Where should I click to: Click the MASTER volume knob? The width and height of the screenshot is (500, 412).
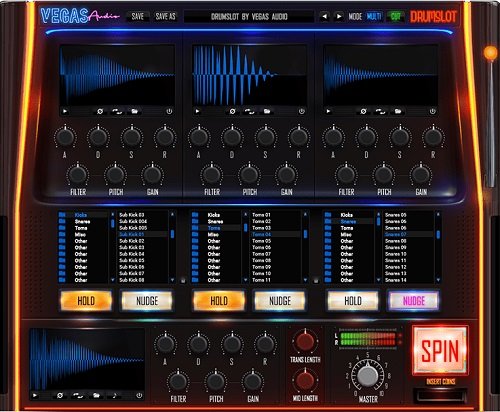coord(368,376)
